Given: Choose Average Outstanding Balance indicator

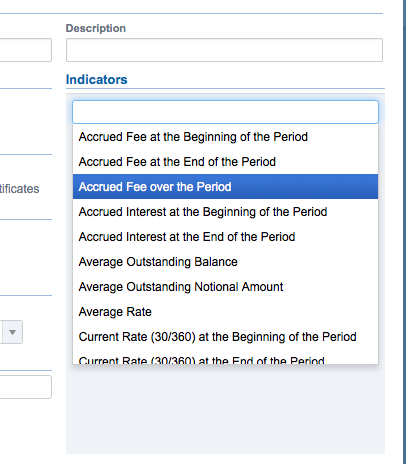Looking at the screenshot, I should point(225,262).
